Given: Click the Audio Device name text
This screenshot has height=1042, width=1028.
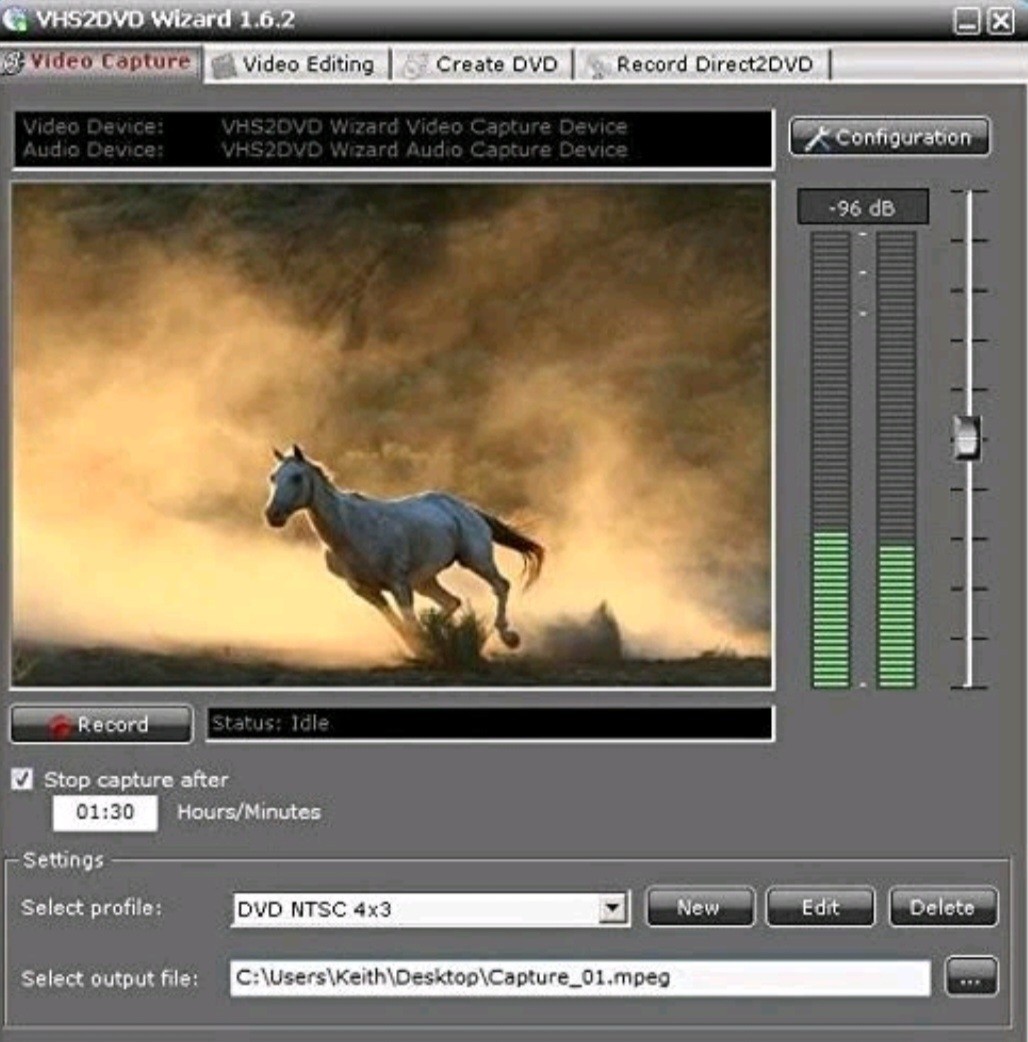Looking at the screenshot, I should point(424,150).
